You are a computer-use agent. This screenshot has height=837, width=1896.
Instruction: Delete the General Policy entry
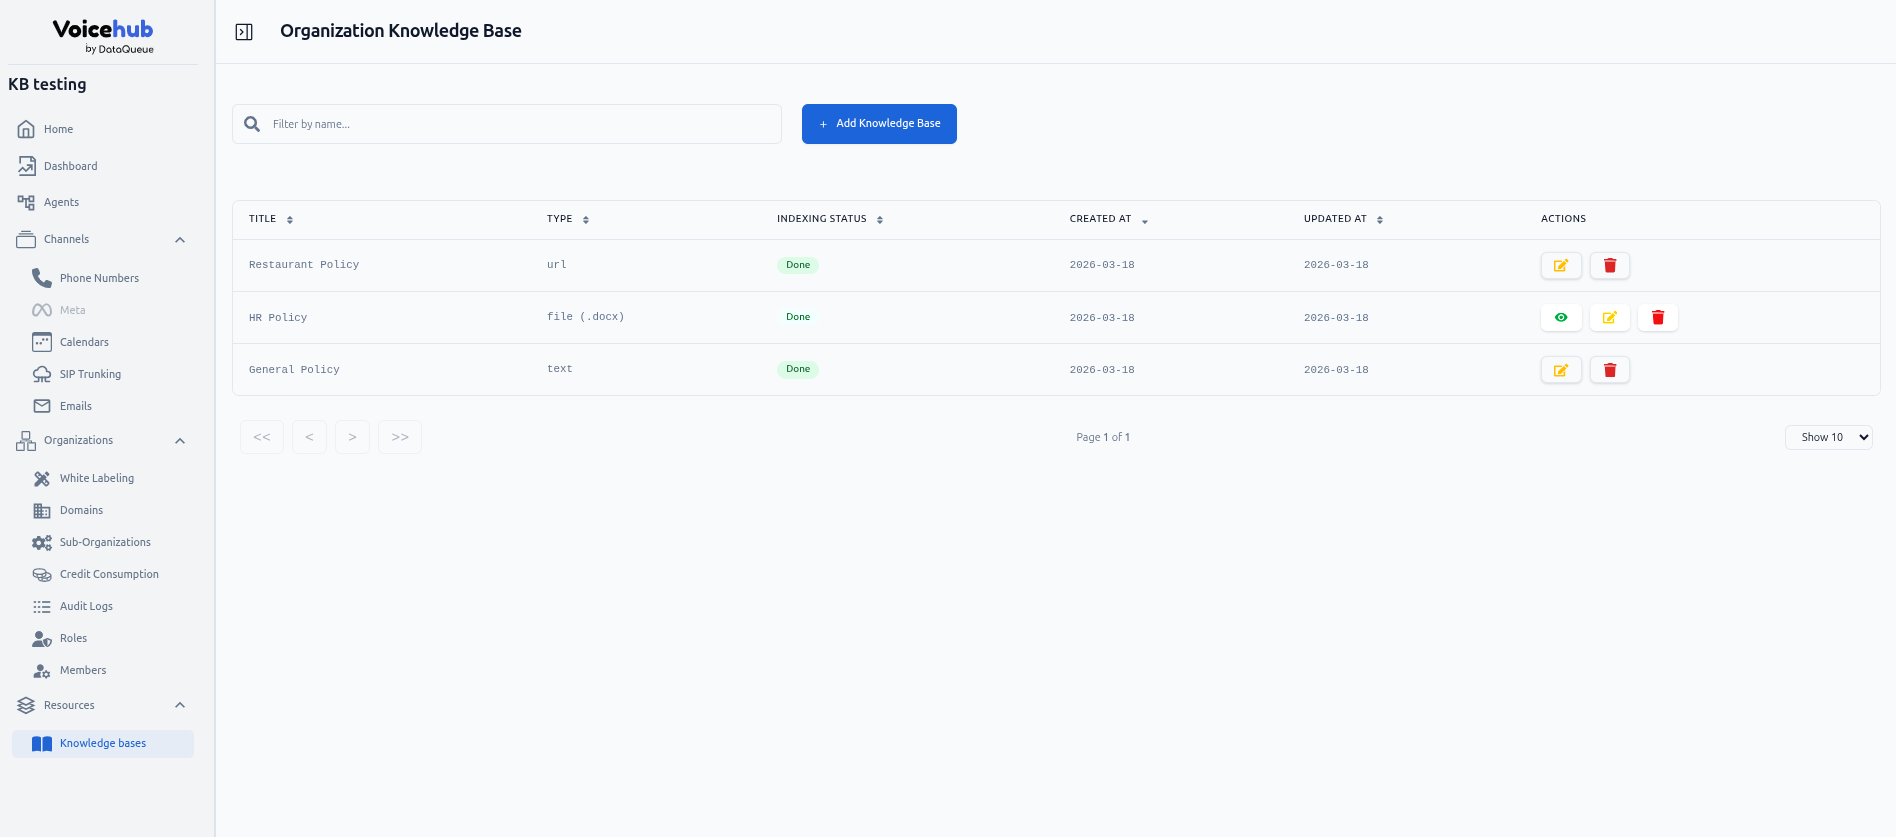click(1609, 370)
